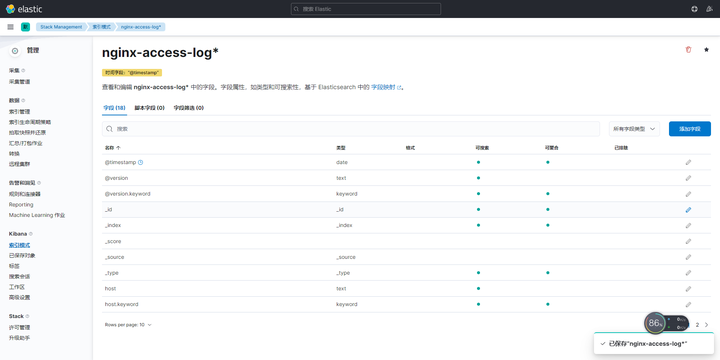Image resolution: width=720 pixels, height=360 pixels.
Task: Click the field search magnifier icon
Action: 109,129
